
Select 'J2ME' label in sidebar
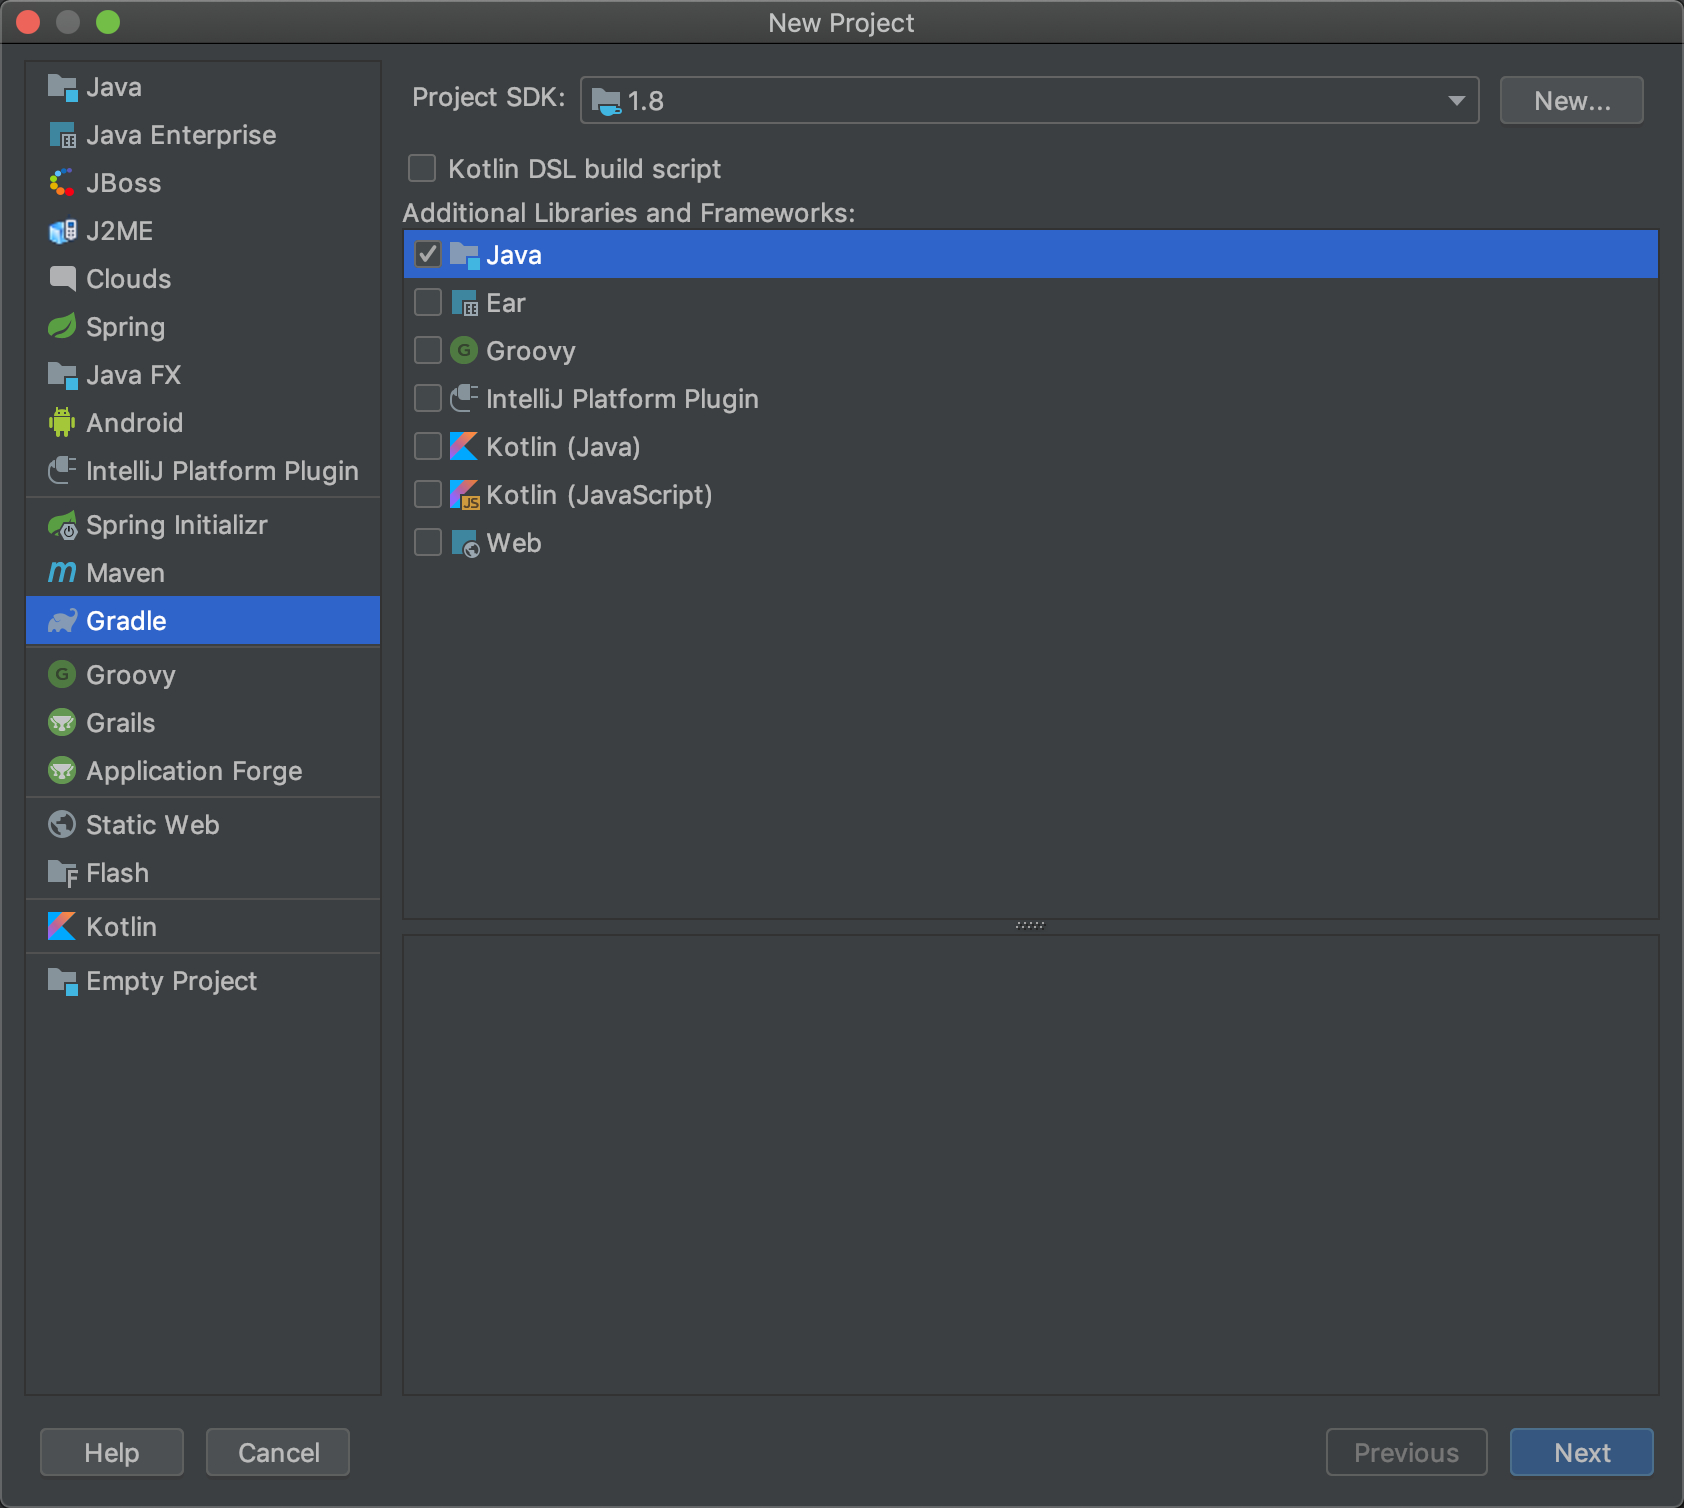coord(119,231)
